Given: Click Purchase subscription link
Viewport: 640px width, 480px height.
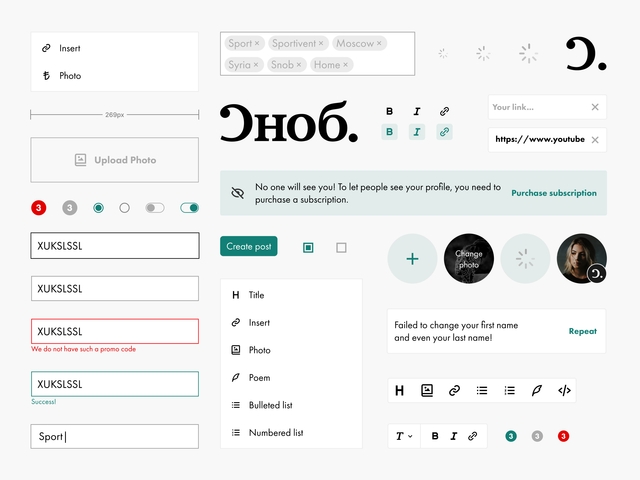Looking at the screenshot, I should pos(554,193).
